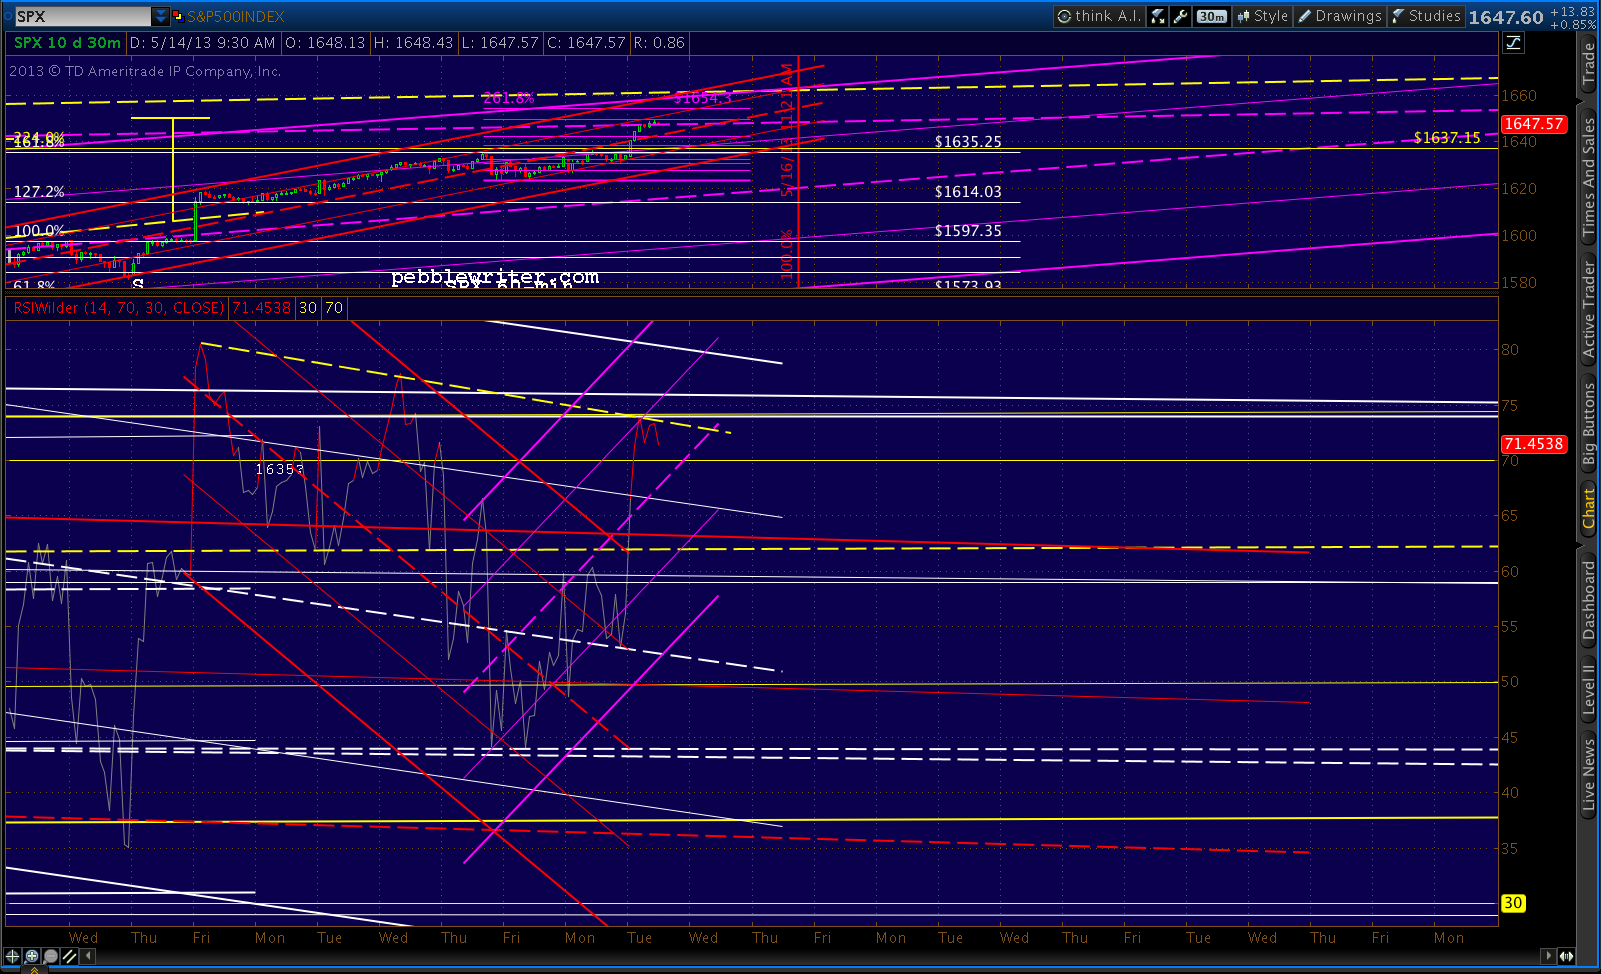Zoom out with the magnifier minus

[50, 956]
